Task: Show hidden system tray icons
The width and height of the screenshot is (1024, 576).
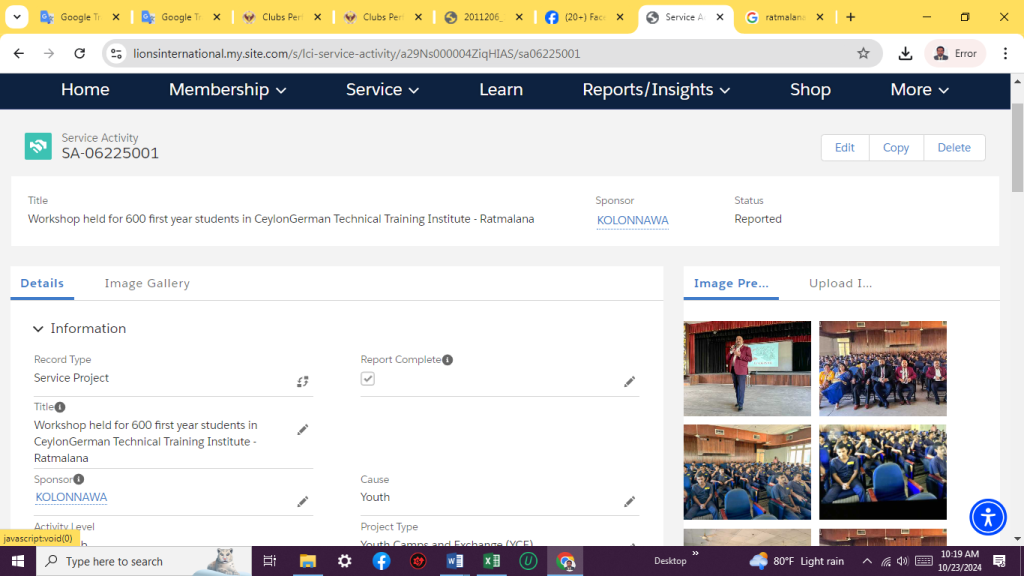Action: click(867, 561)
